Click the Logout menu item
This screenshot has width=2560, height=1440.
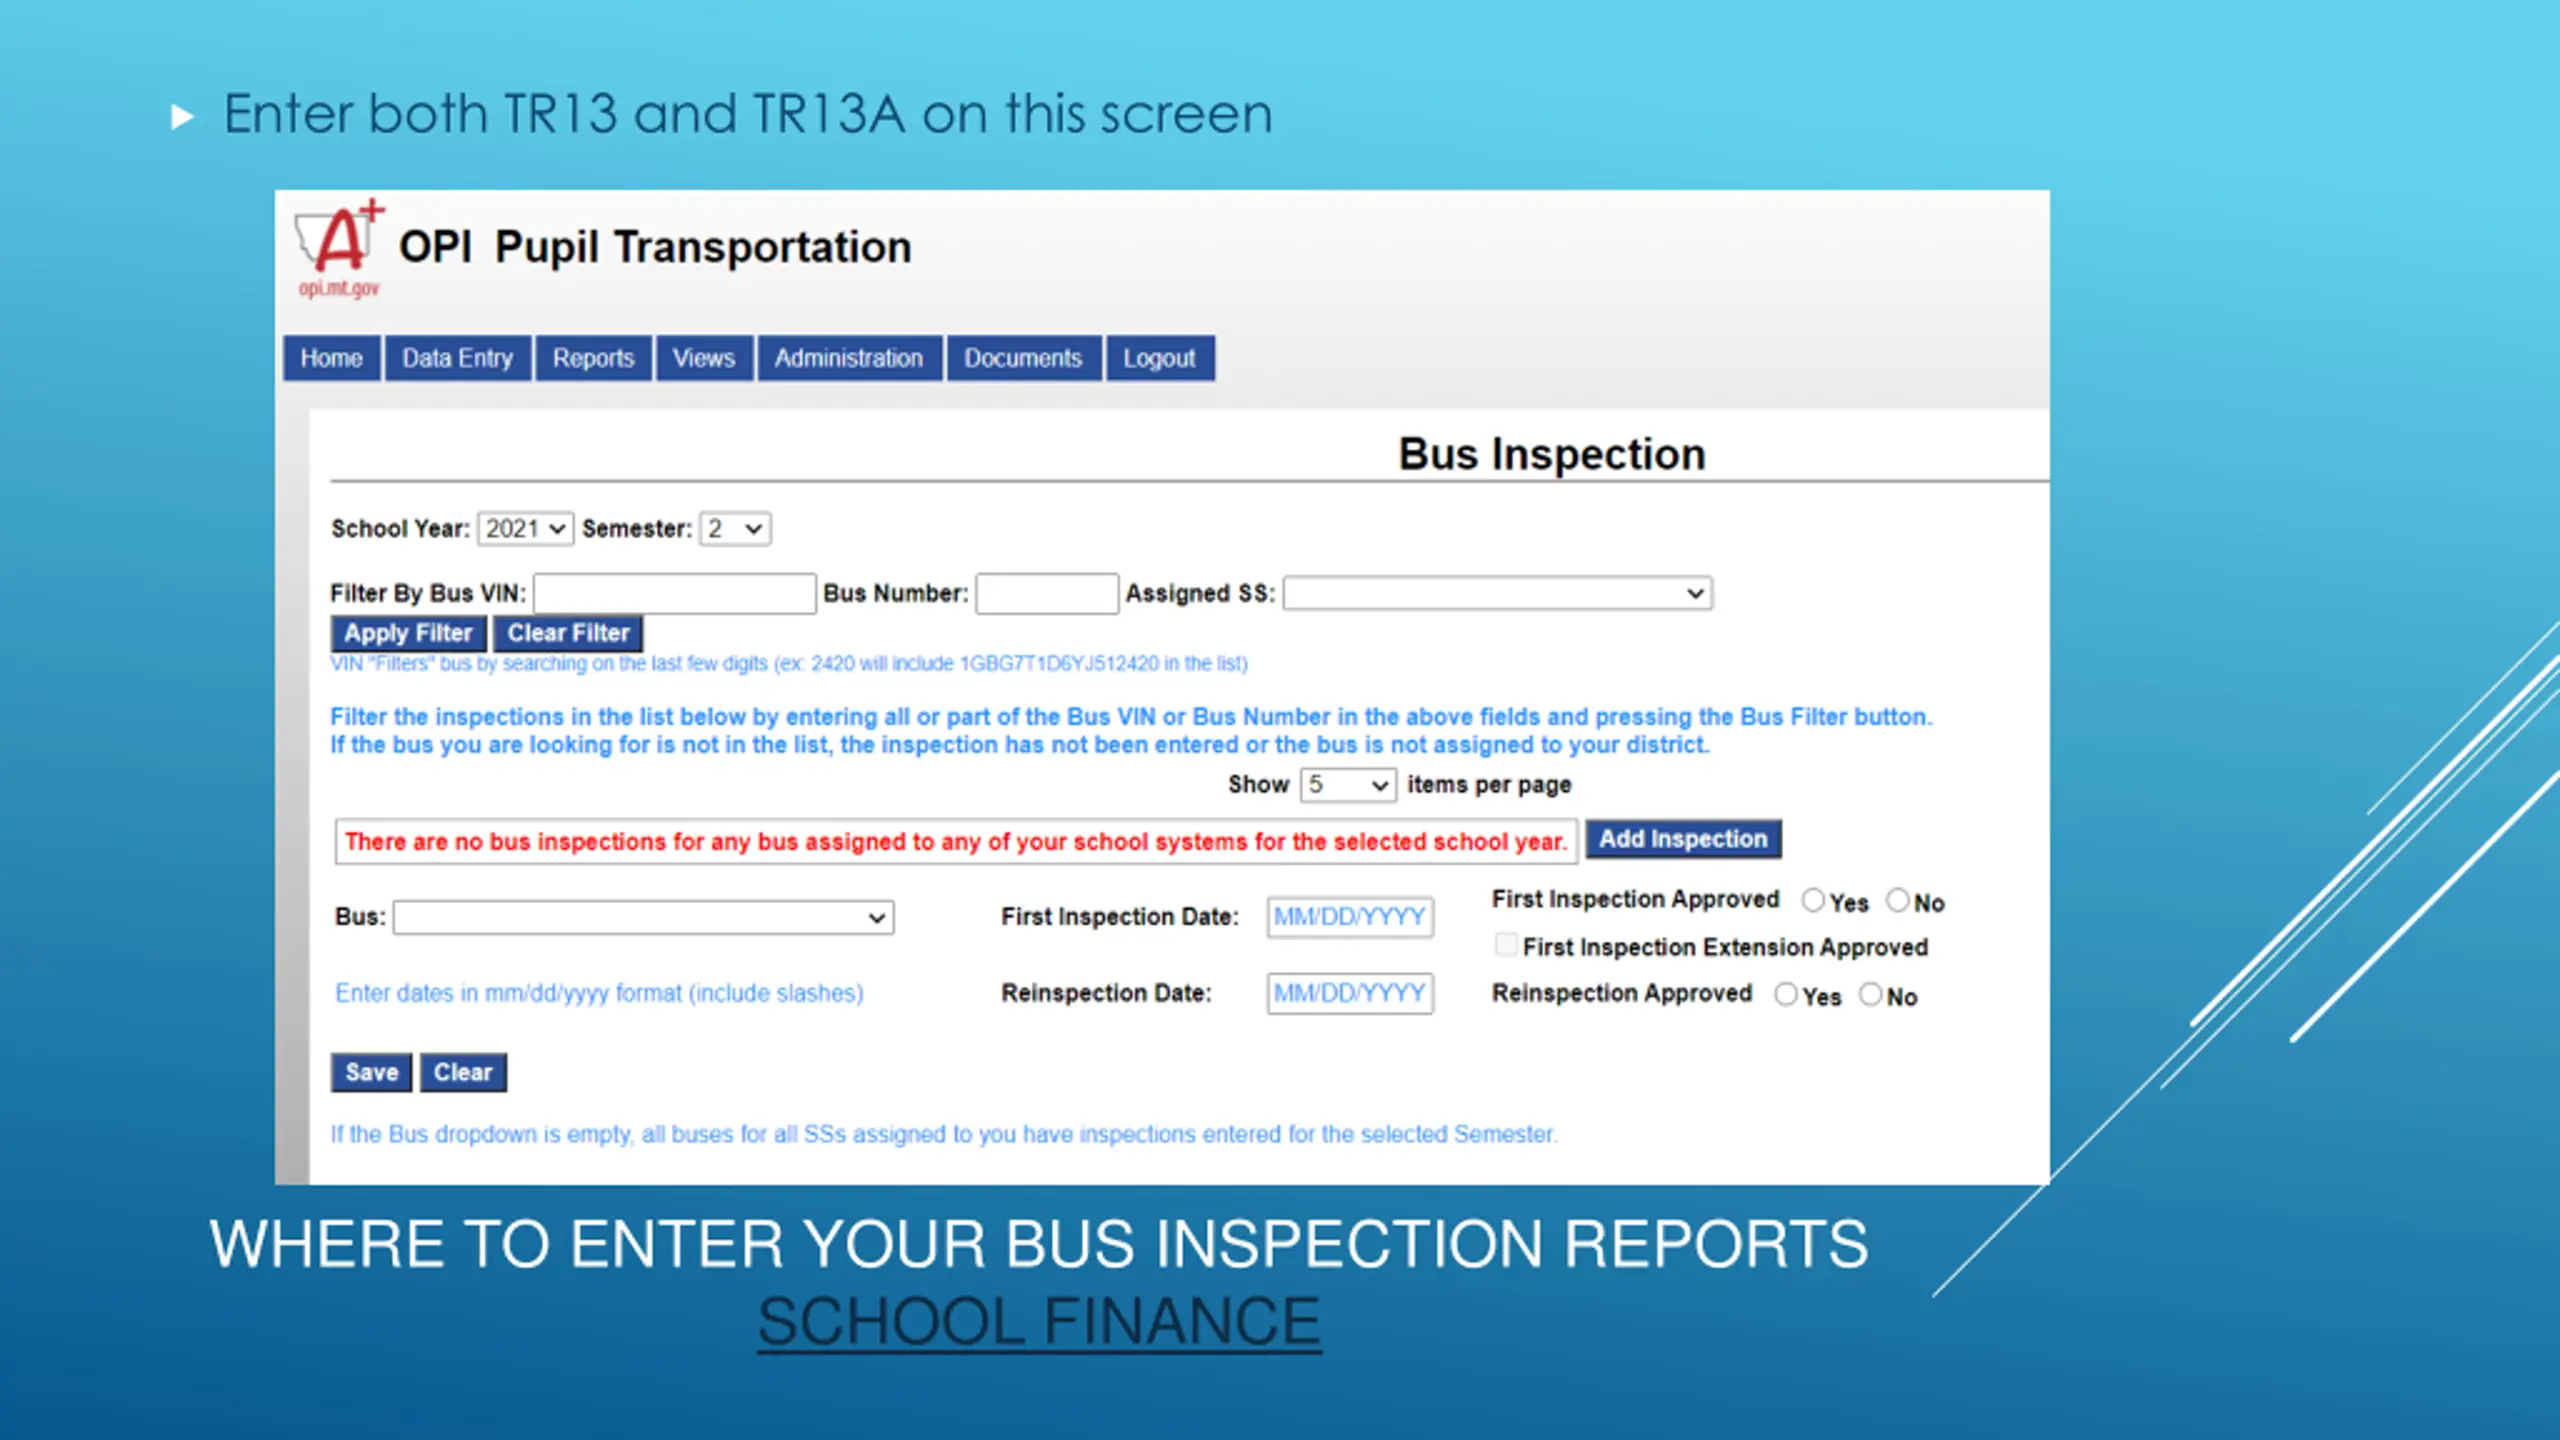pyautogui.click(x=1159, y=358)
